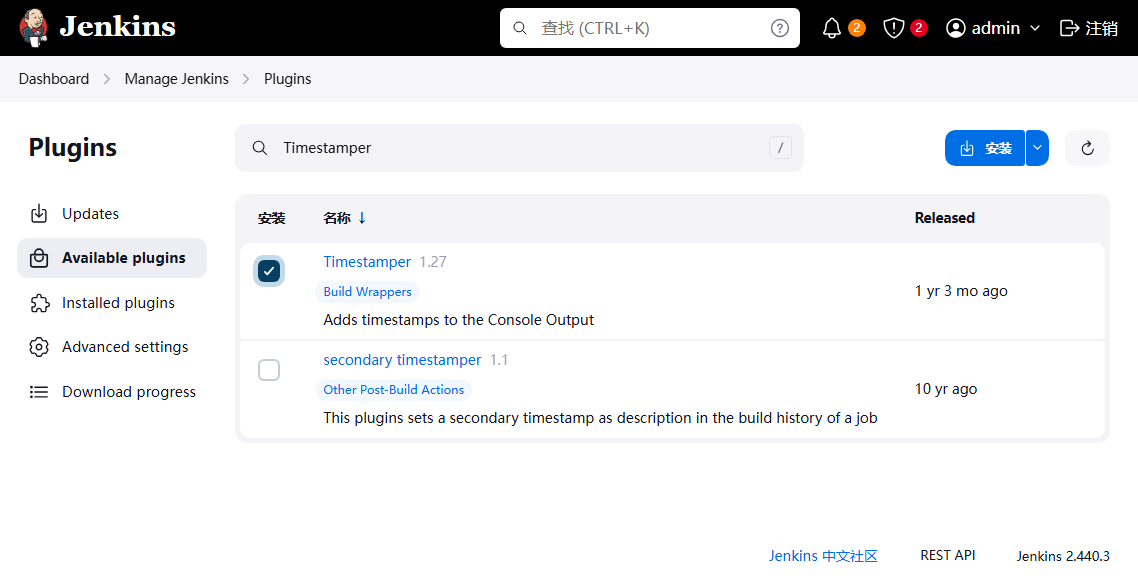Uncheck the Timestamper plugin checkbox
1138x588 pixels.
(269, 271)
